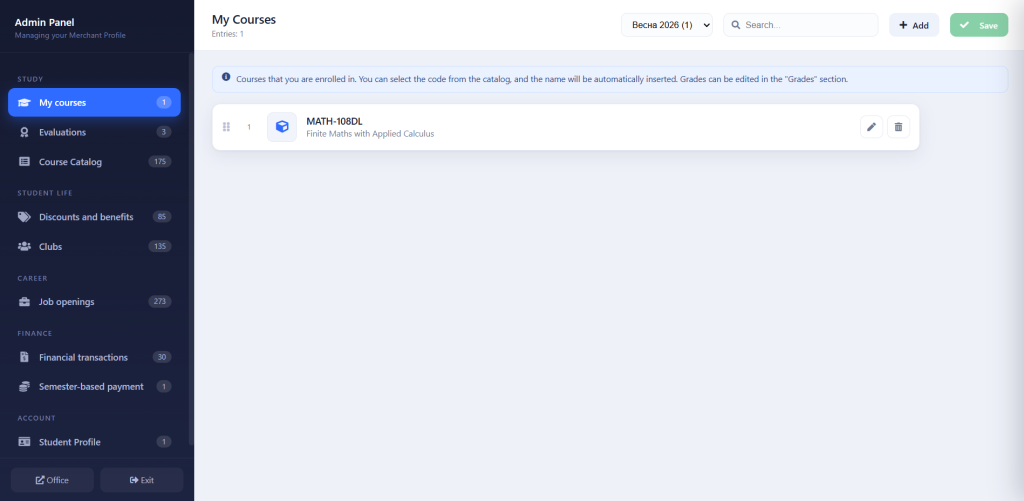Click the Exit button
Screen dimensions: 1024x501
pyautogui.click(x=142, y=480)
